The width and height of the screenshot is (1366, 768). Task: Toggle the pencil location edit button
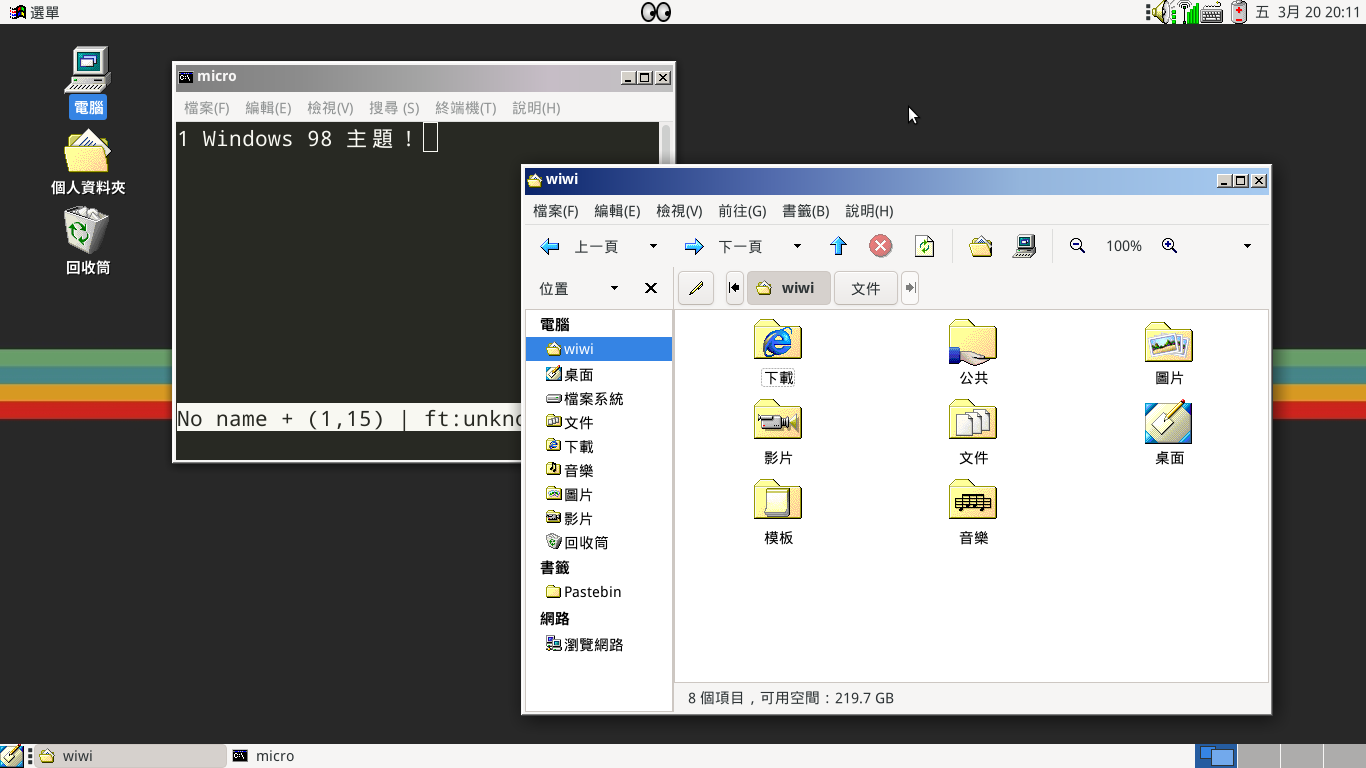pos(696,288)
